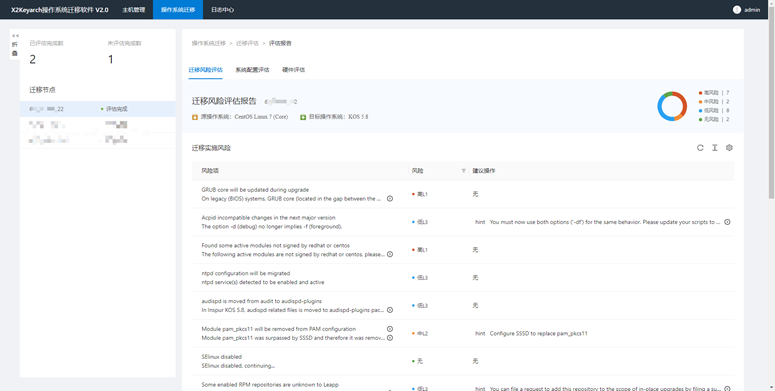
Task: Select the migration node ending _22
Action: (x=97, y=109)
